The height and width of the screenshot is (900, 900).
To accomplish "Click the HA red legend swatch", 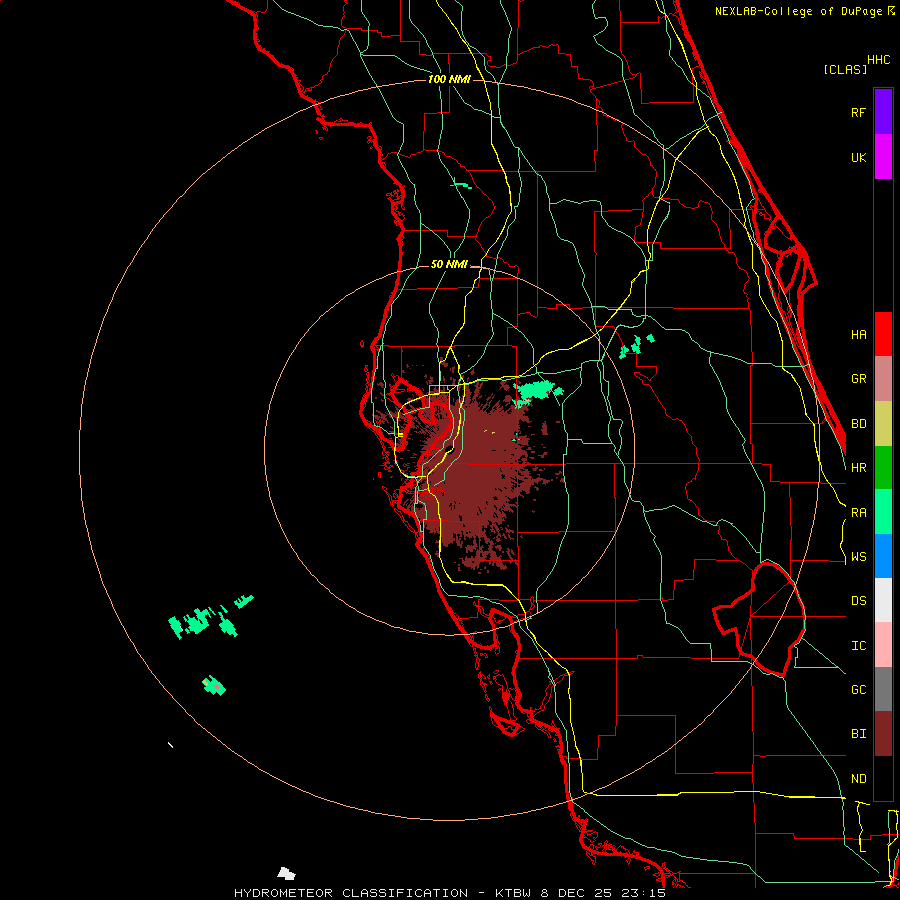I will click(x=883, y=334).
